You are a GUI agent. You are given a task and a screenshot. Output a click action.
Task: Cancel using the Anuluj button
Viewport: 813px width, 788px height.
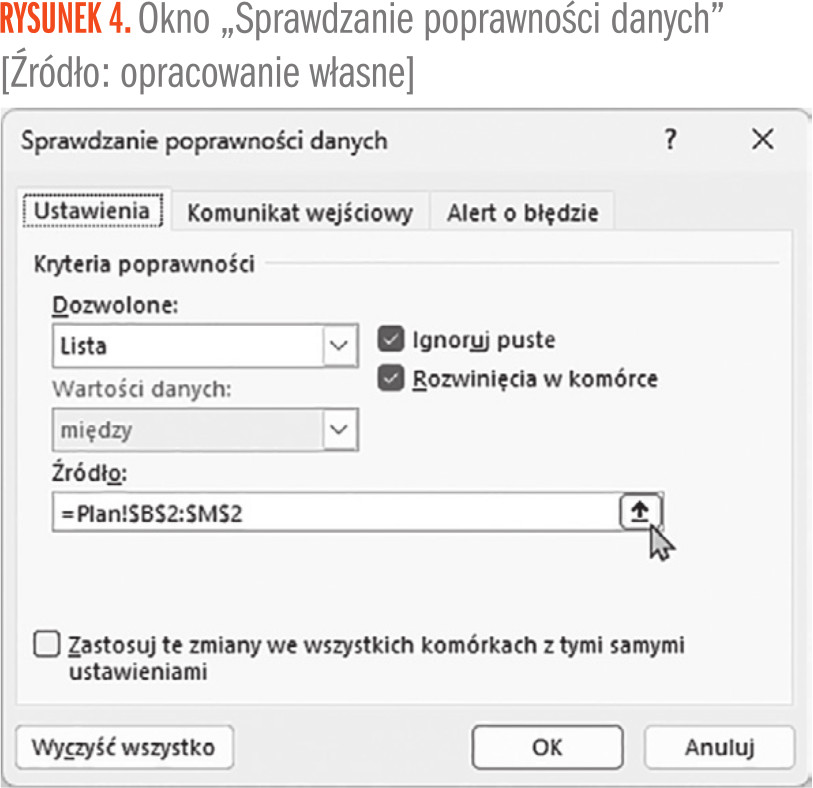tap(719, 747)
